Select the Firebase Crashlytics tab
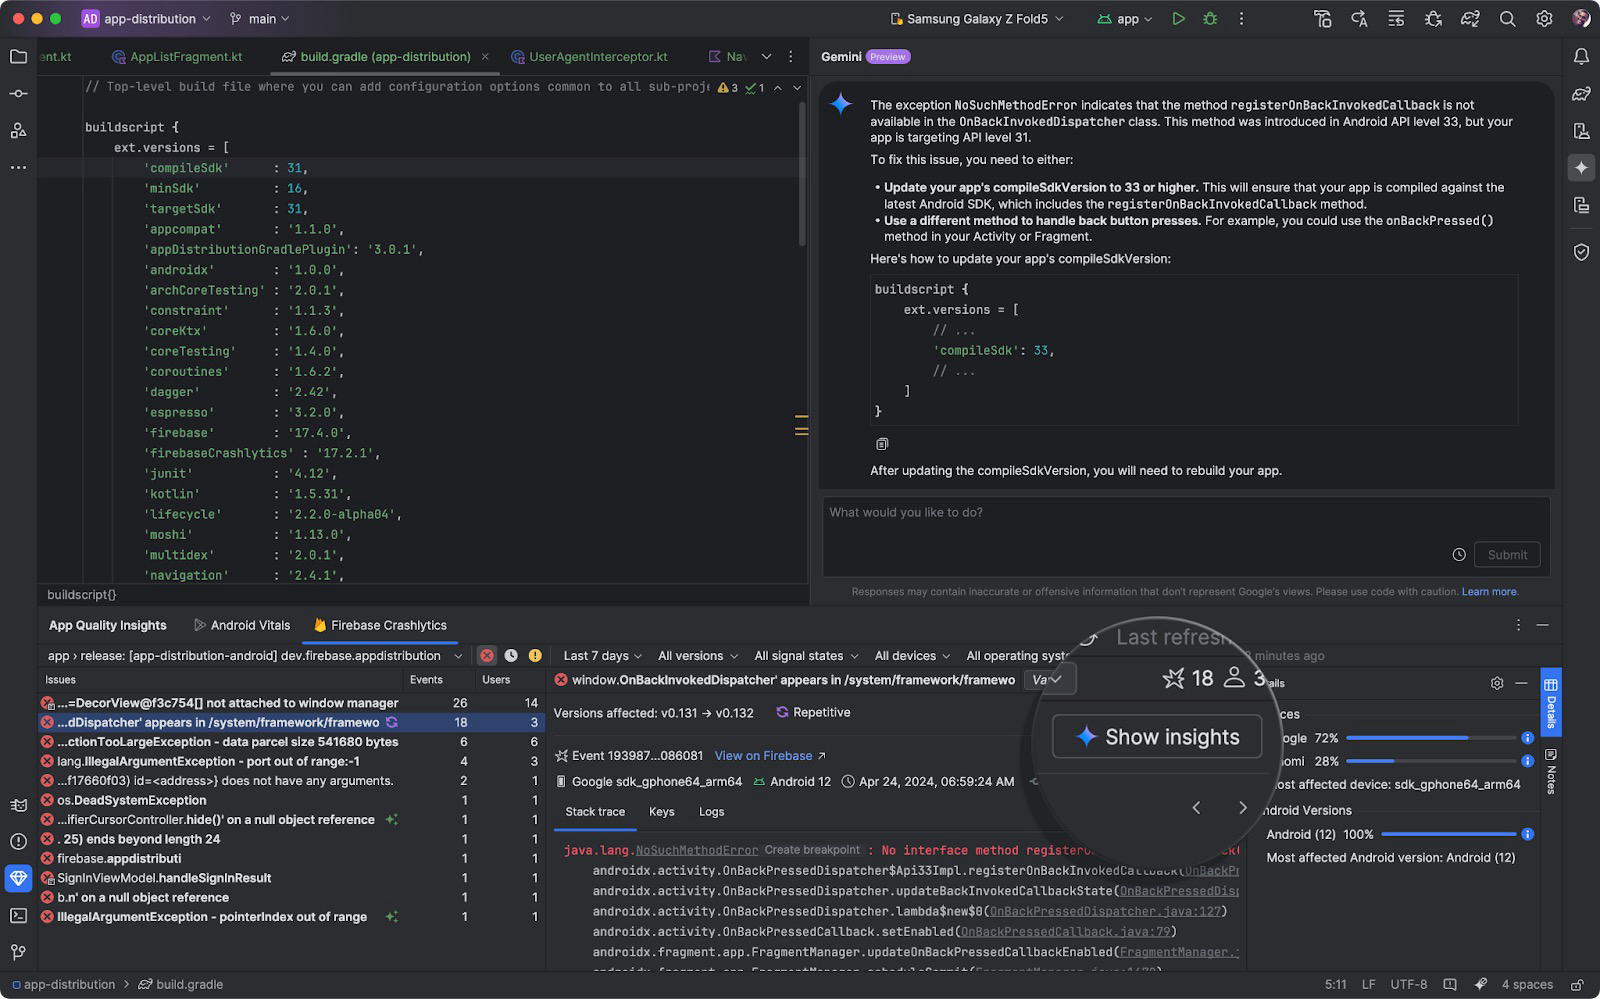Viewport: 1600px width, 999px height. pos(380,625)
